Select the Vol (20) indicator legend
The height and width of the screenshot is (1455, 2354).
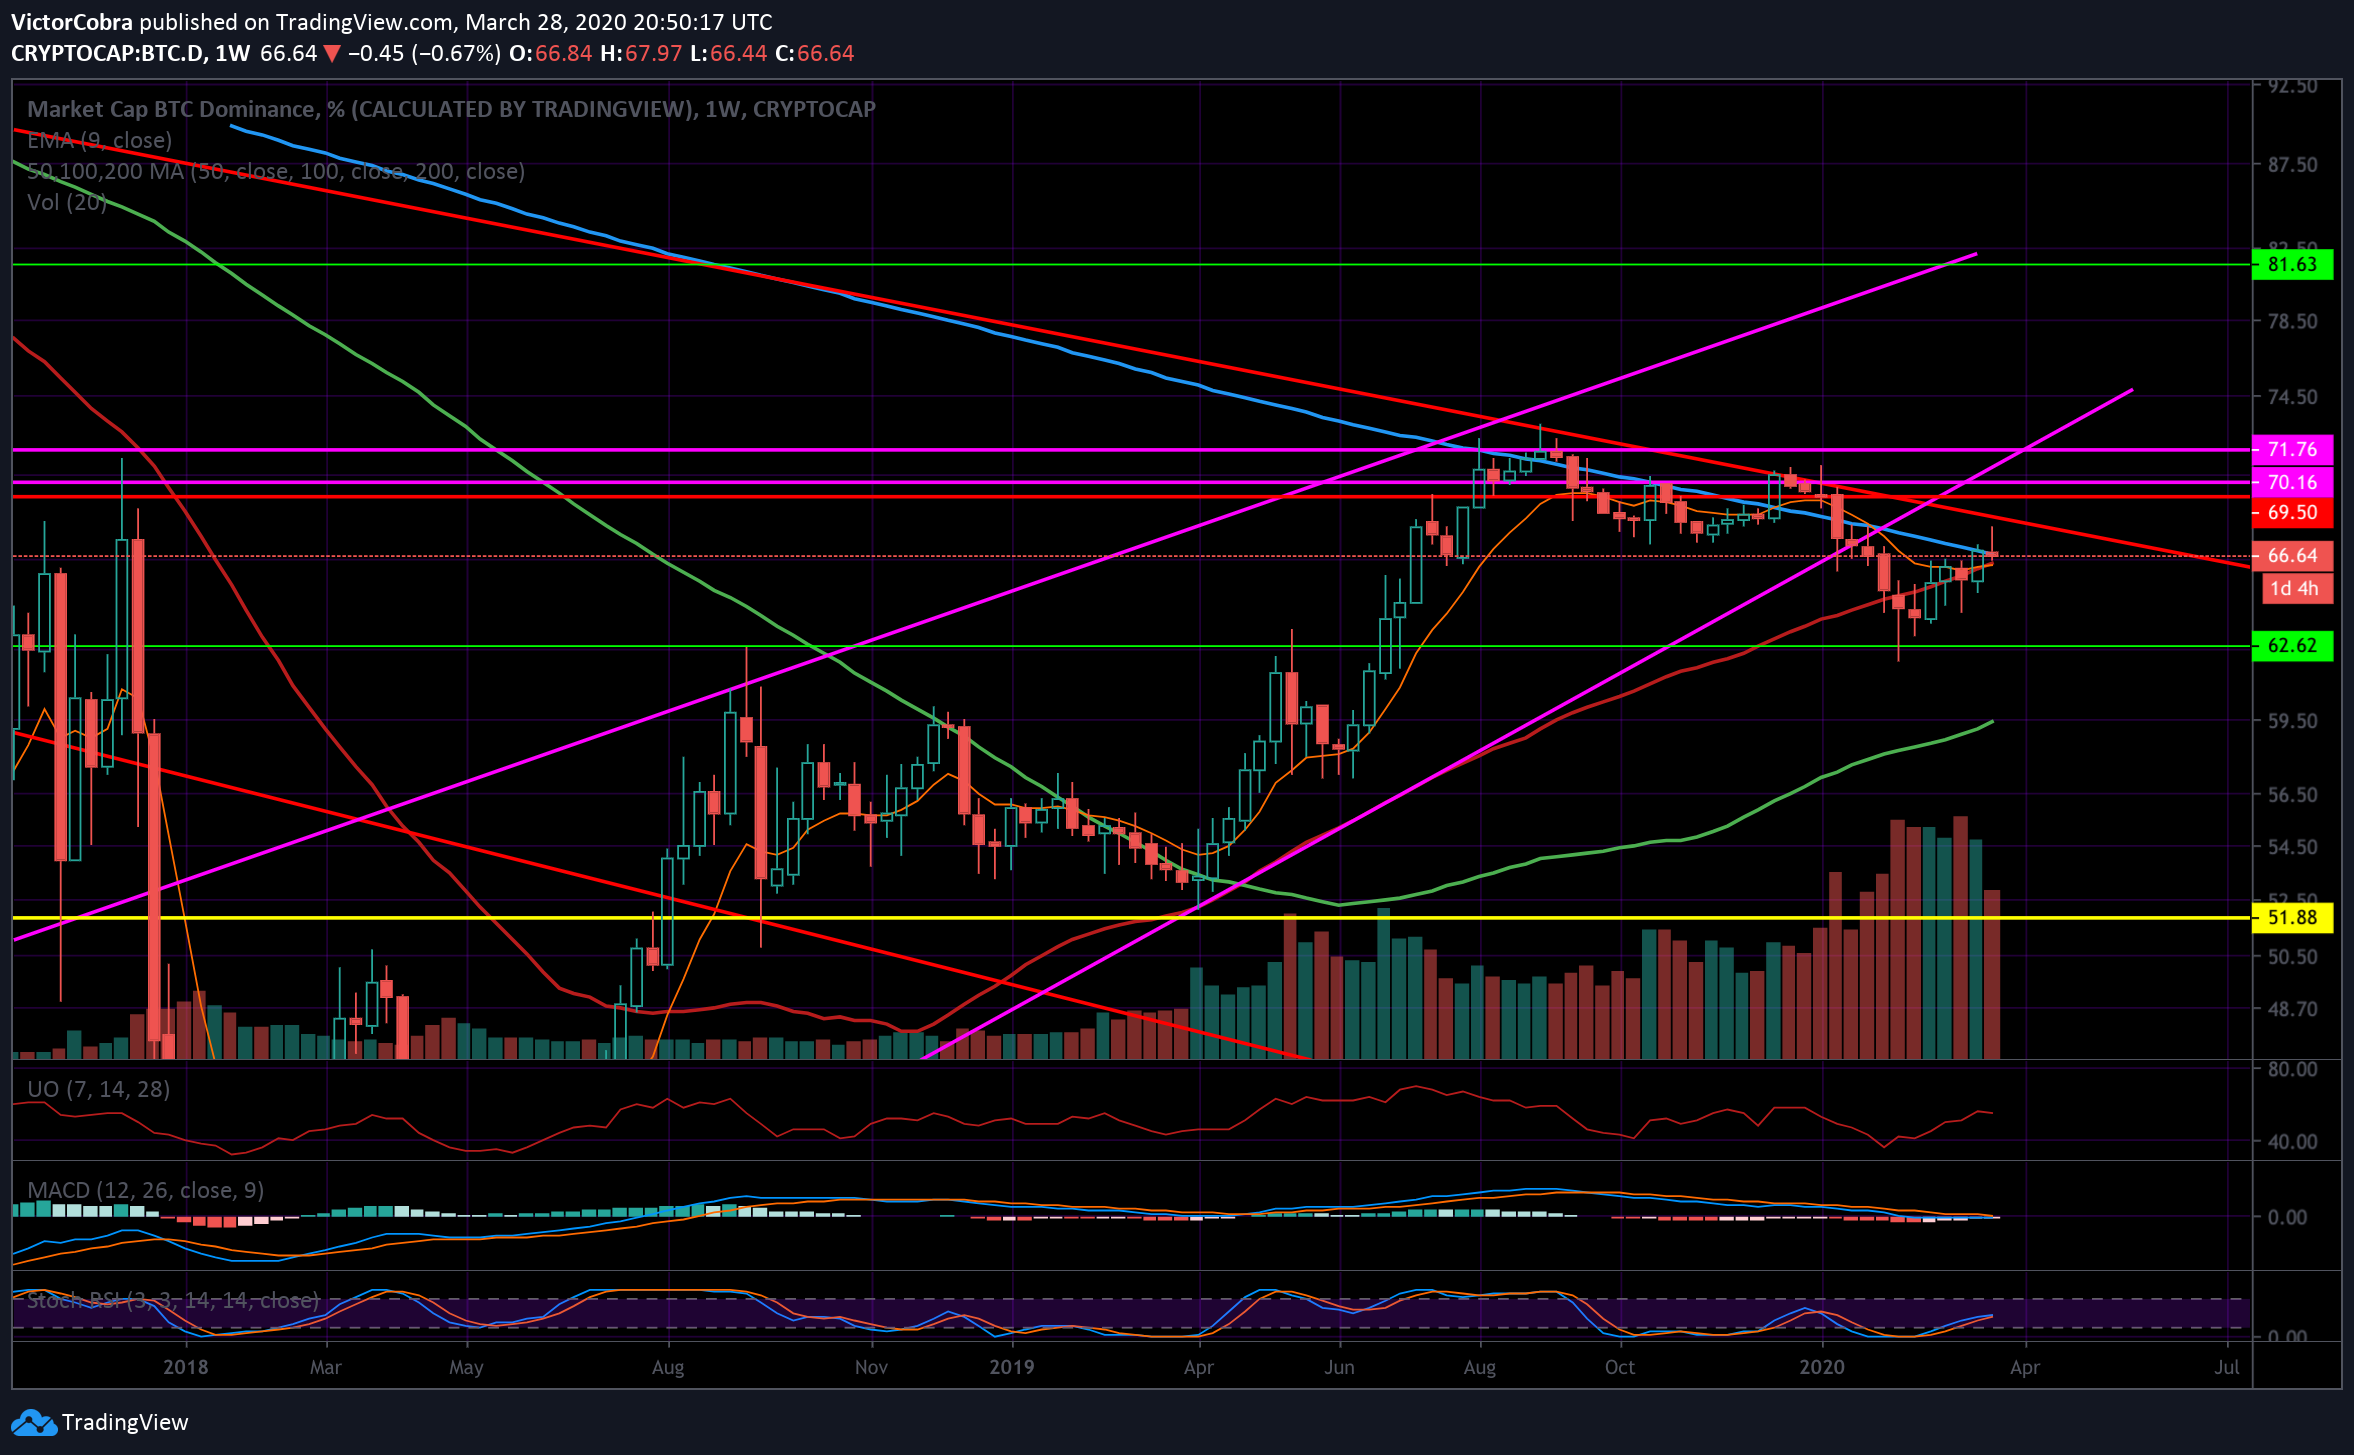pyautogui.click(x=67, y=203)
